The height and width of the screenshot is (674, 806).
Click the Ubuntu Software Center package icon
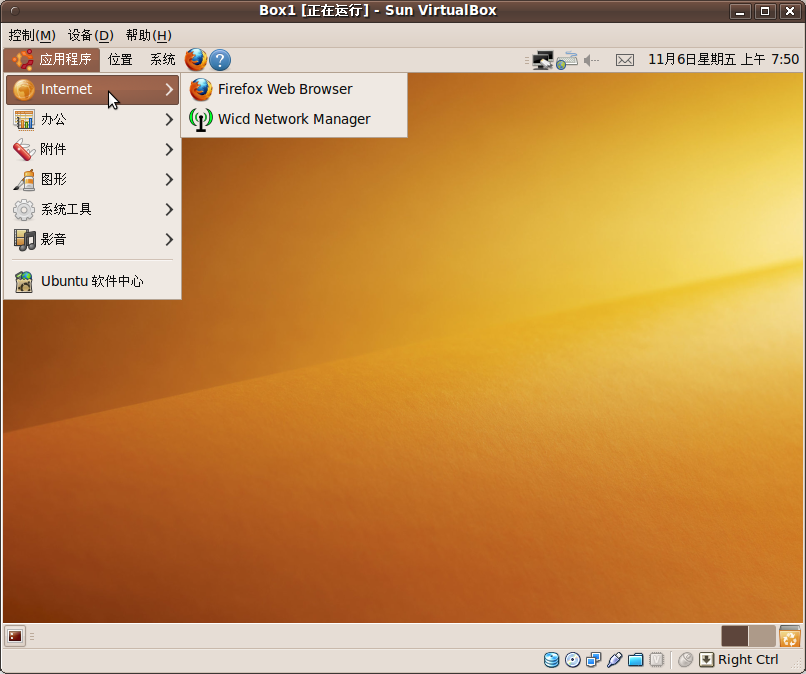coord(24,281)
